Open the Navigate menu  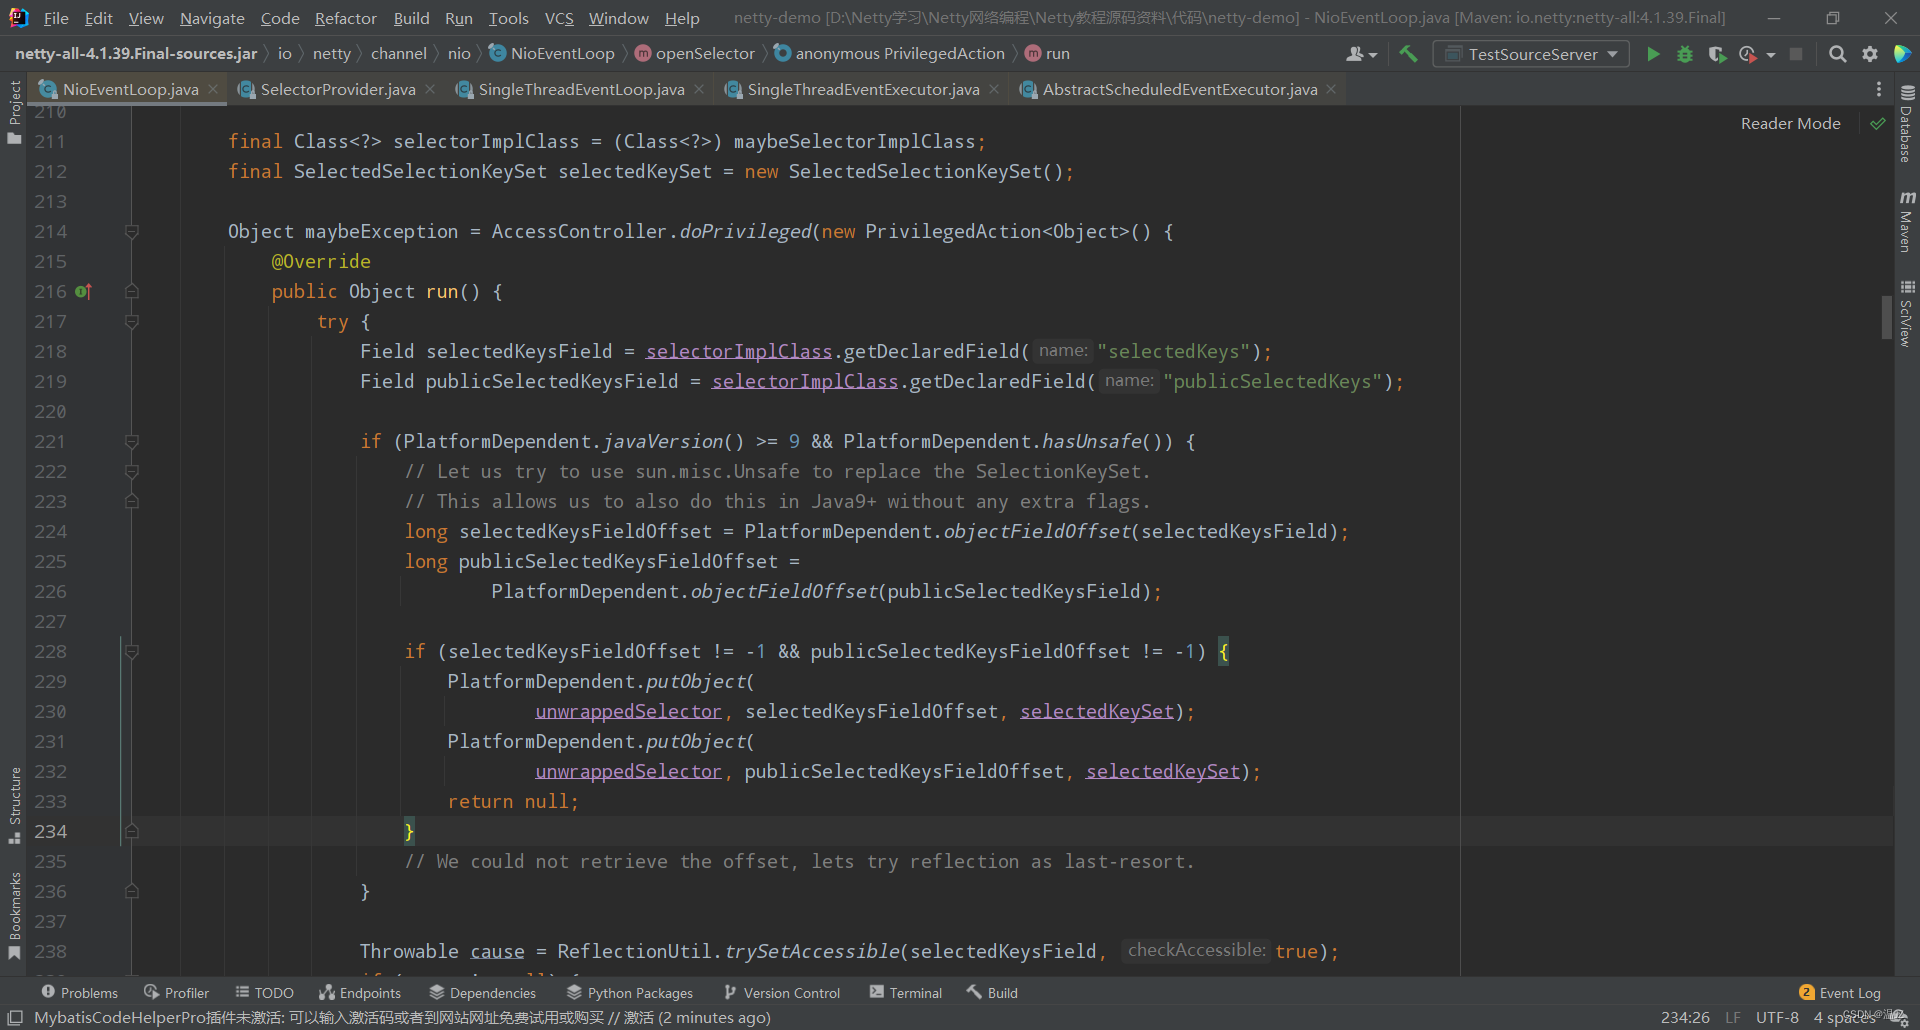pyautogui.click(x=212, y=18)
